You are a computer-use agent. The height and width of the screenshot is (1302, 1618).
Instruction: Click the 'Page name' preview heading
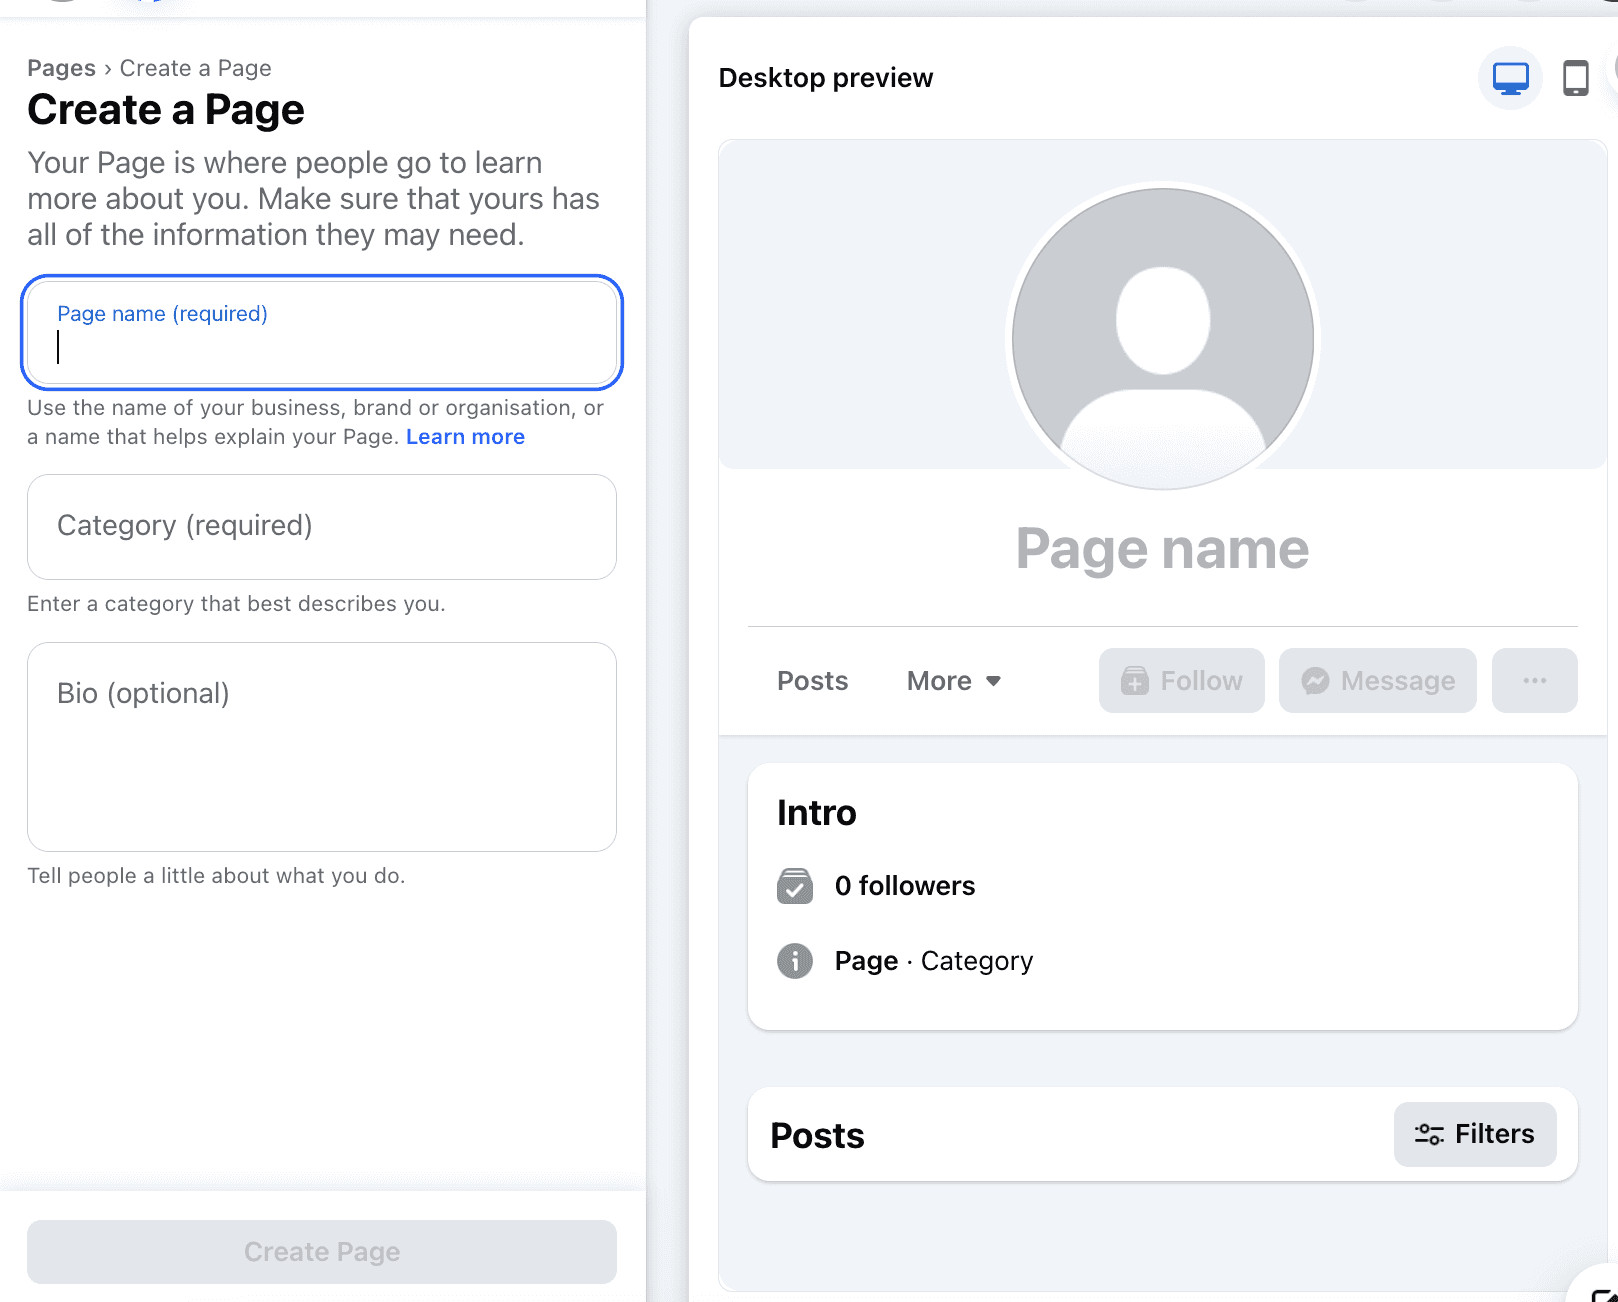click(1162, 549)
